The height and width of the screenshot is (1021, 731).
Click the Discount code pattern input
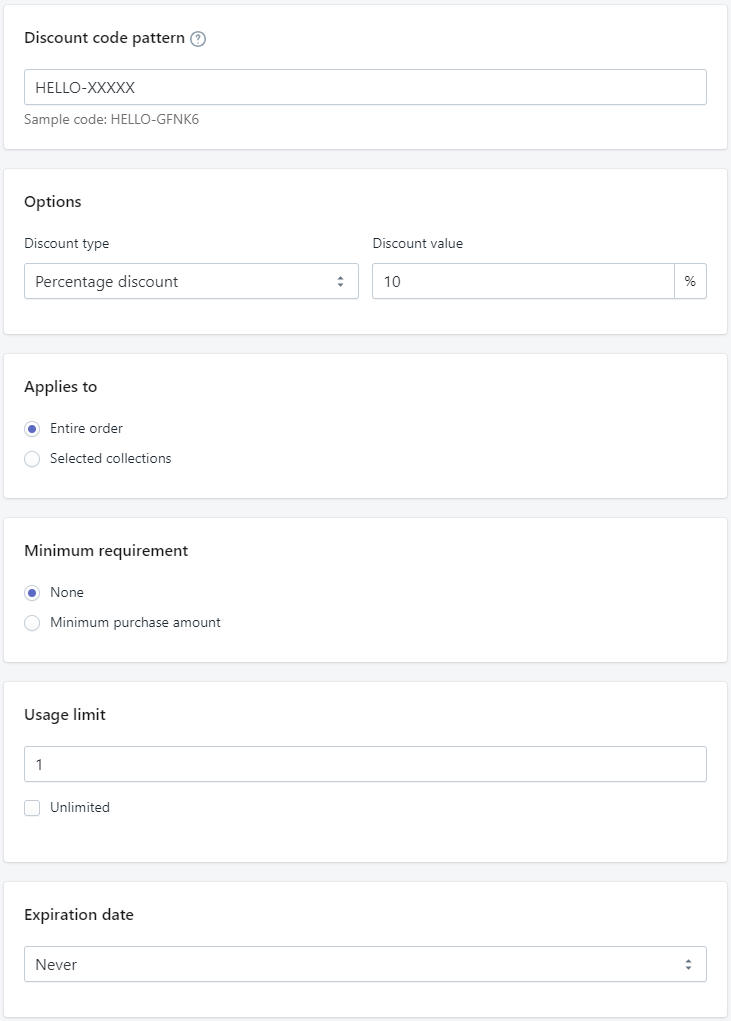click(x=365, y=87)
